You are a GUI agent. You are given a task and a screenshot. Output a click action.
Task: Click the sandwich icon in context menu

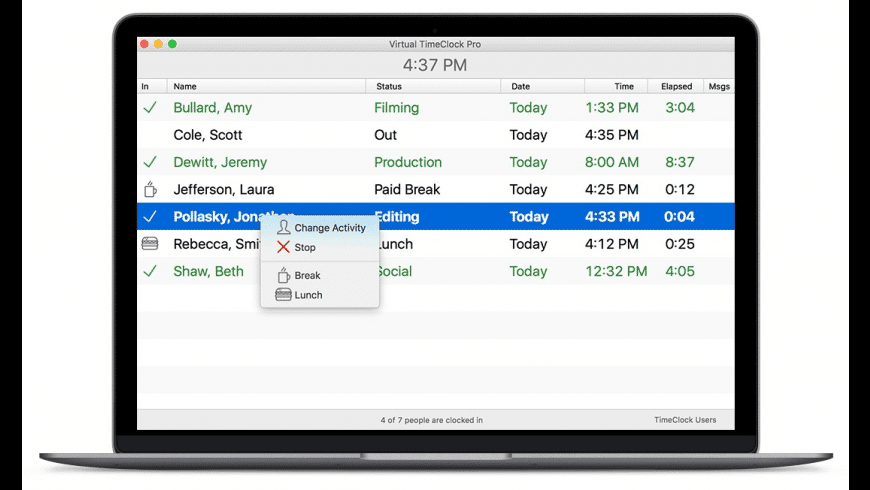pyautogui.click(x=284, y=295)
